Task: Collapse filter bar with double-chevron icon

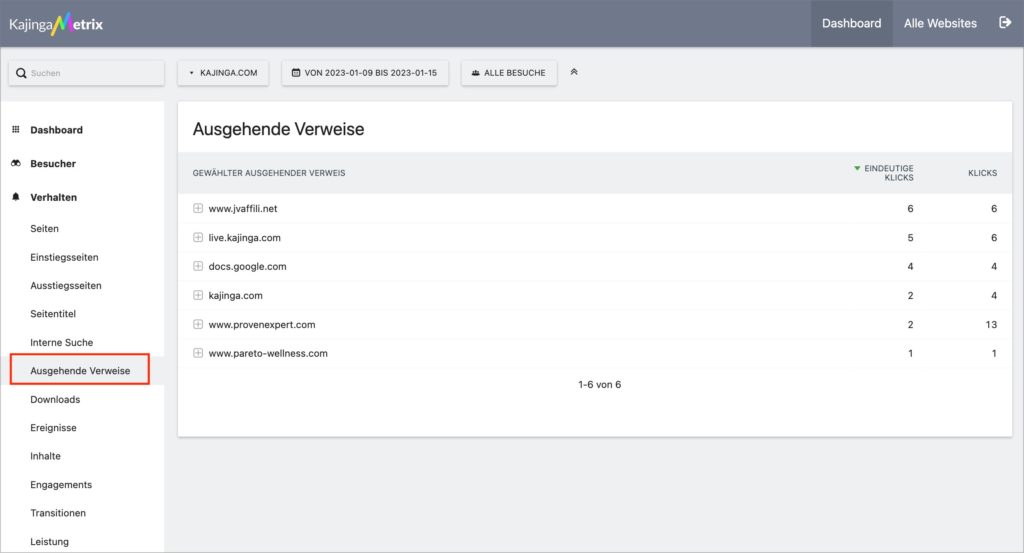Action: 574,72
